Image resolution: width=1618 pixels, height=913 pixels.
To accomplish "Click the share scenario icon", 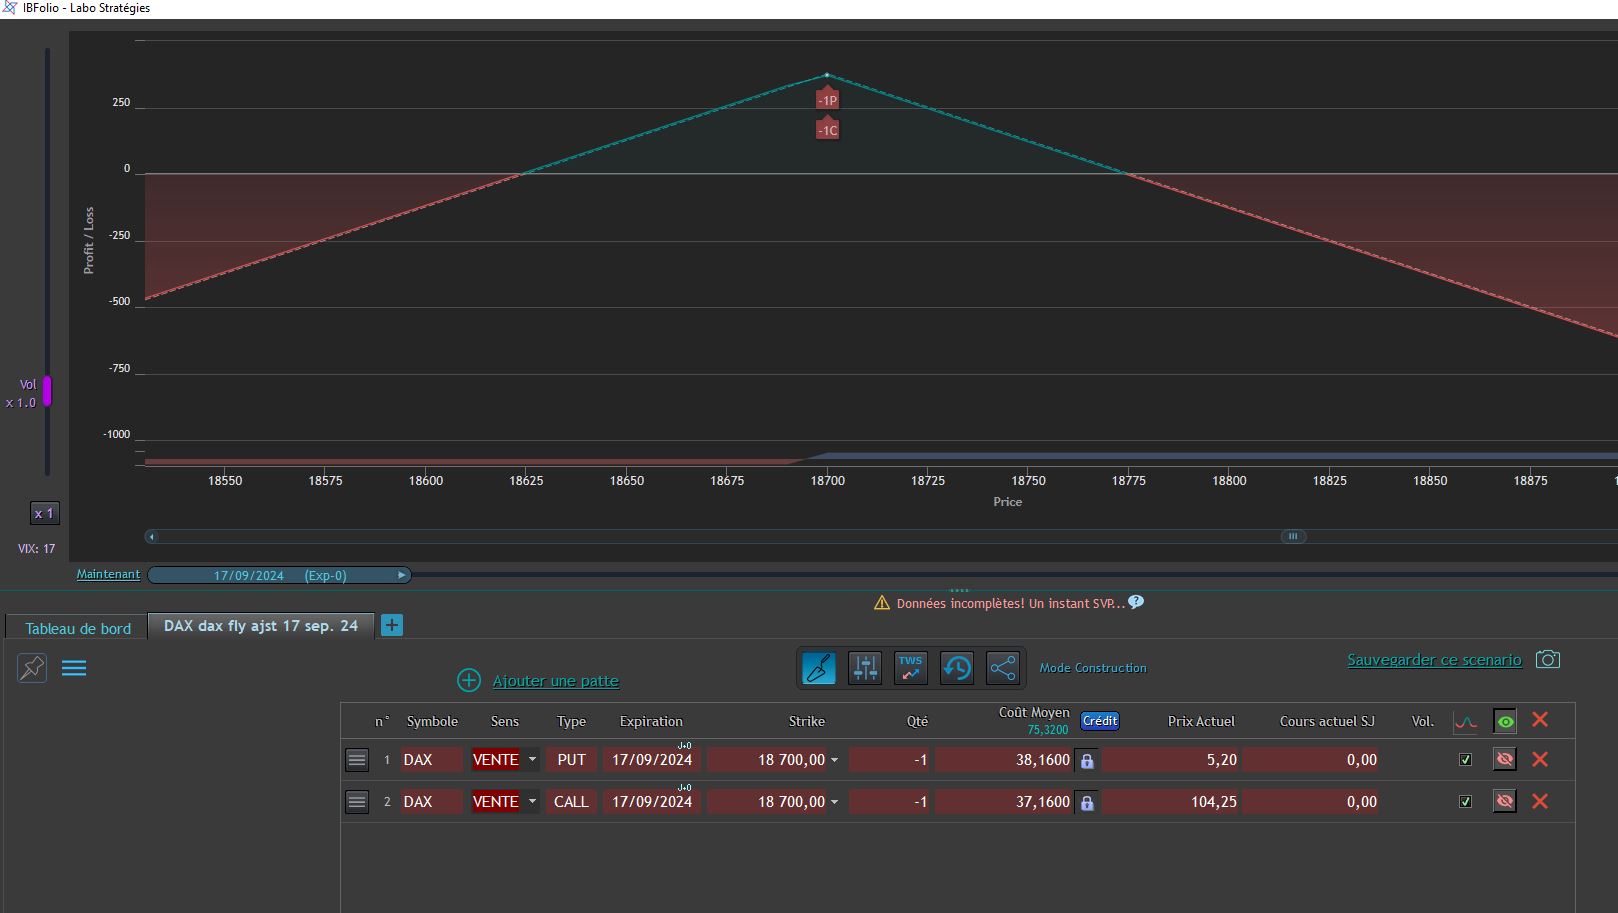I will click(x=1003, y=668).
